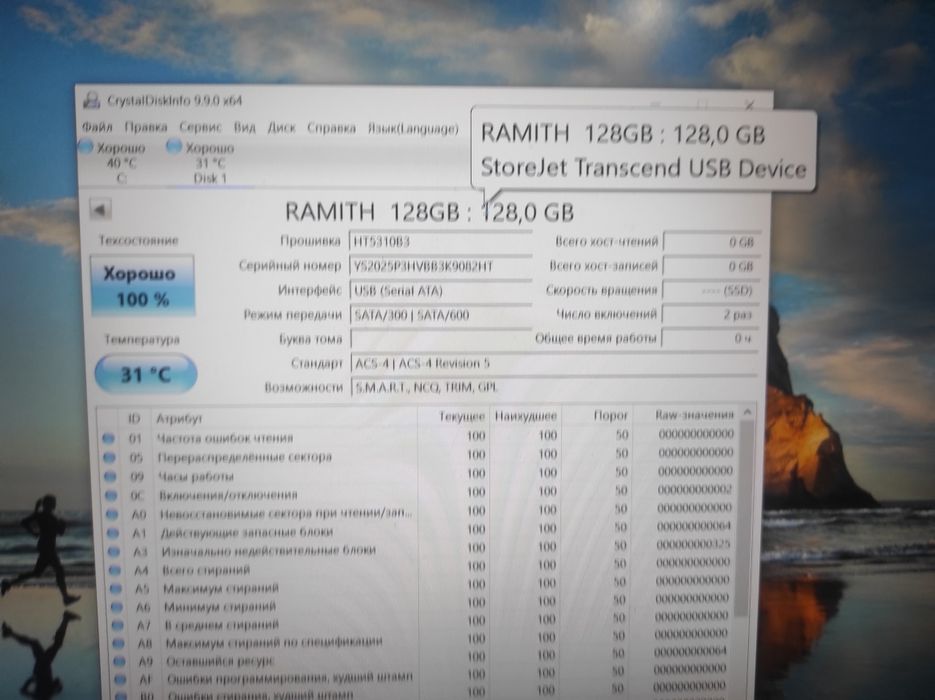This screenshot has height=700, width=935.
Task: Click the 31 °C temperature button
Action: (x=145, y=374)
